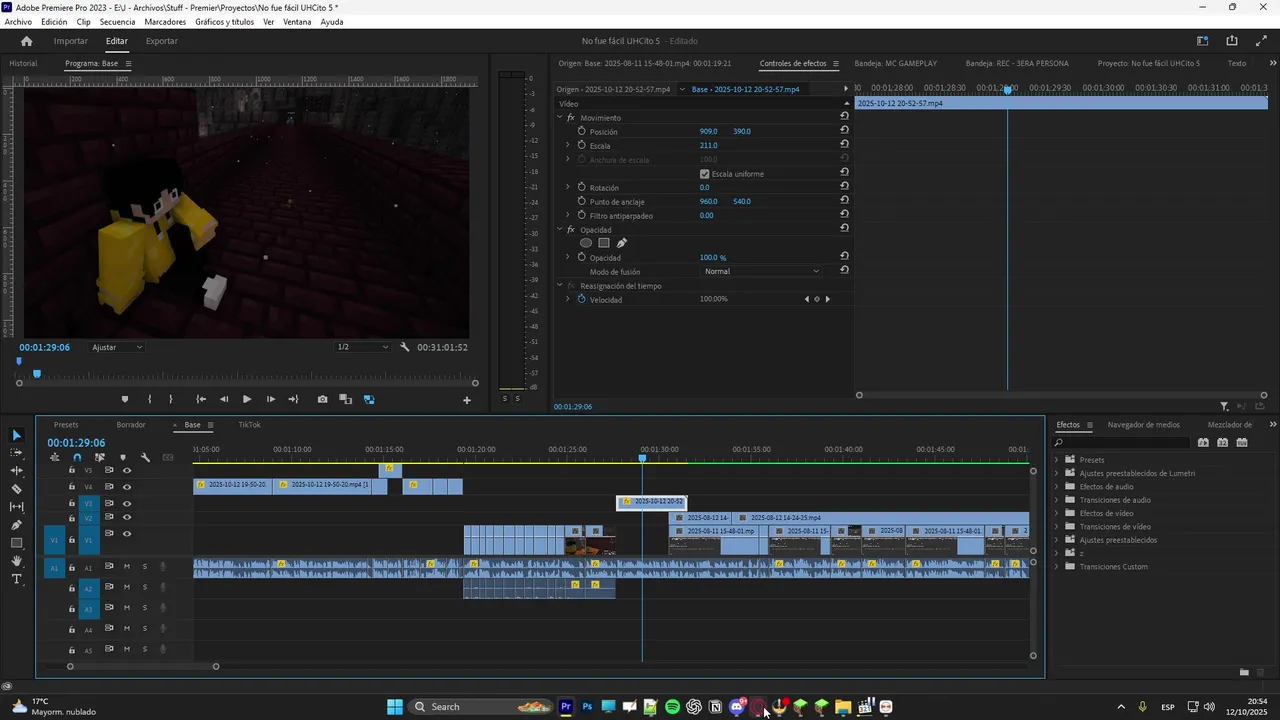1280x720 pixels.
Task: Open Photoshop from the taskbar
Action: pos(587,707)
